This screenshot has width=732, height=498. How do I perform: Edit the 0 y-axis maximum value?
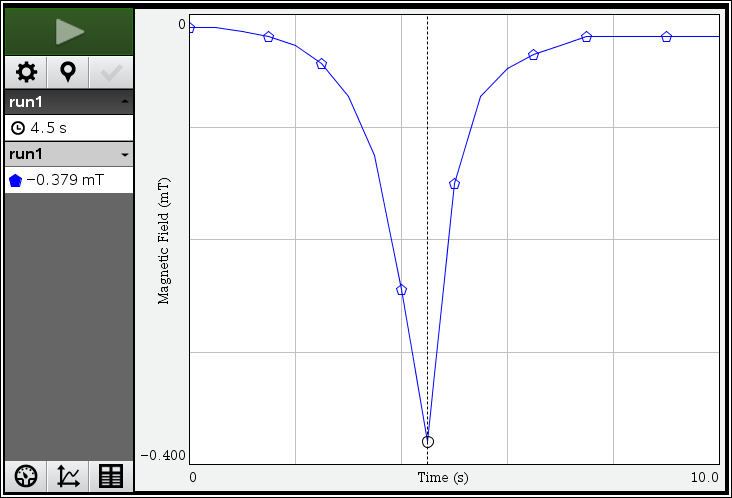pyautogui.click(x=181, y=24)
